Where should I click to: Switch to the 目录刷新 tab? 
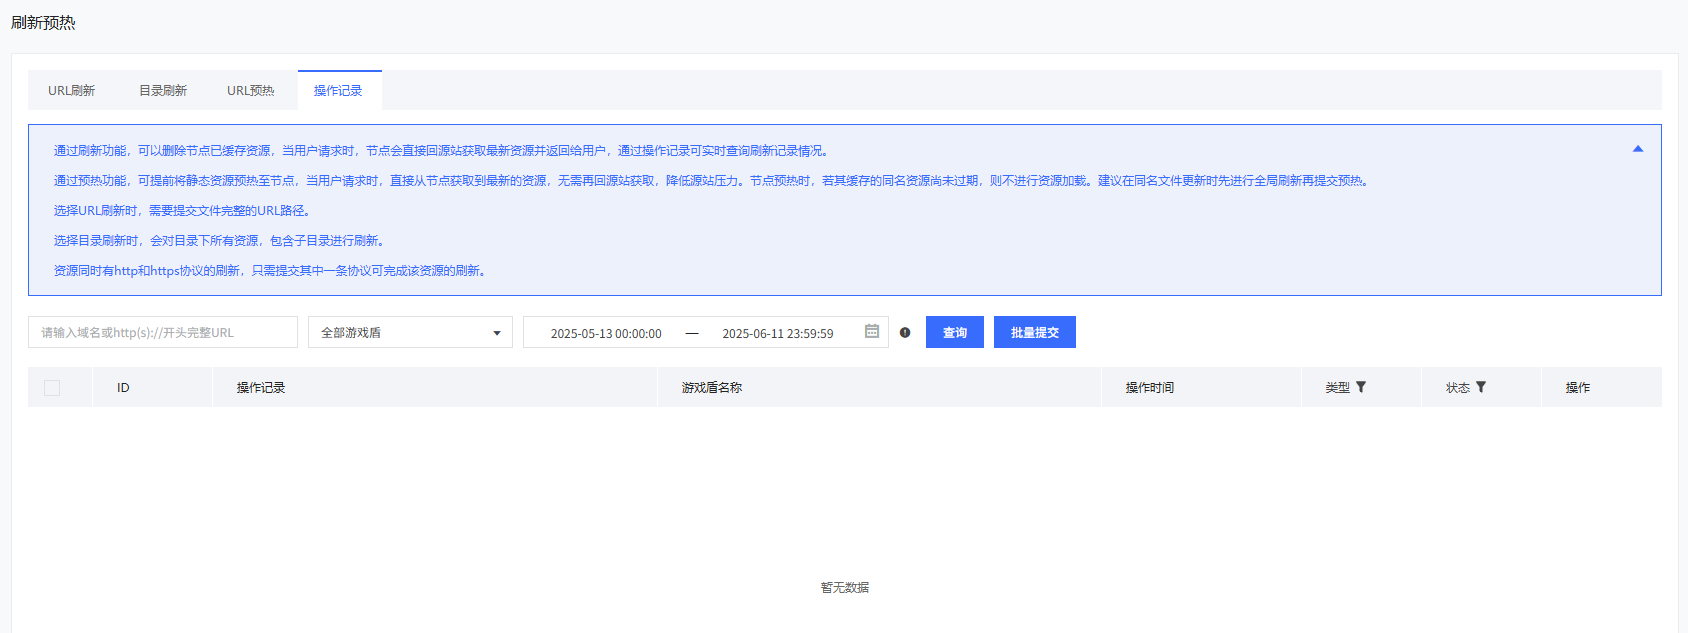click(x=163, y=91)
